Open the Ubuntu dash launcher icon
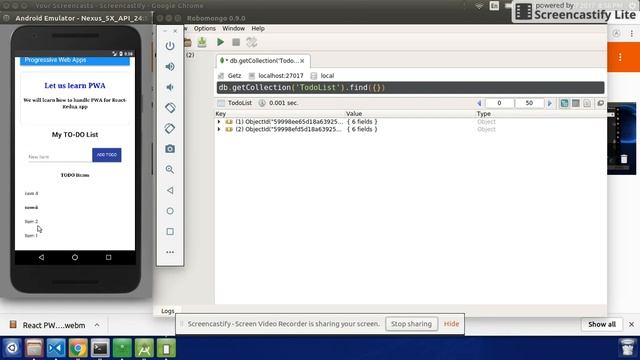640x360 pixels. tap(12, 348)
